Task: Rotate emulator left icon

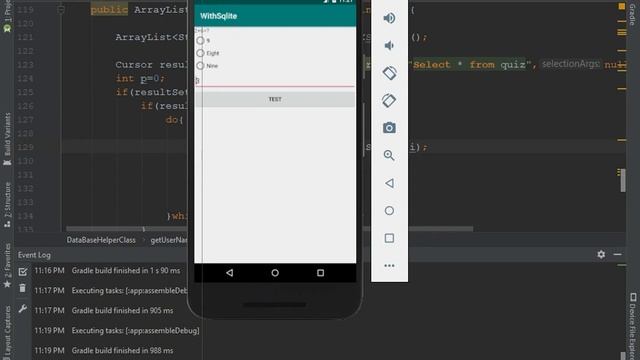Action: (x=389, y=73)
